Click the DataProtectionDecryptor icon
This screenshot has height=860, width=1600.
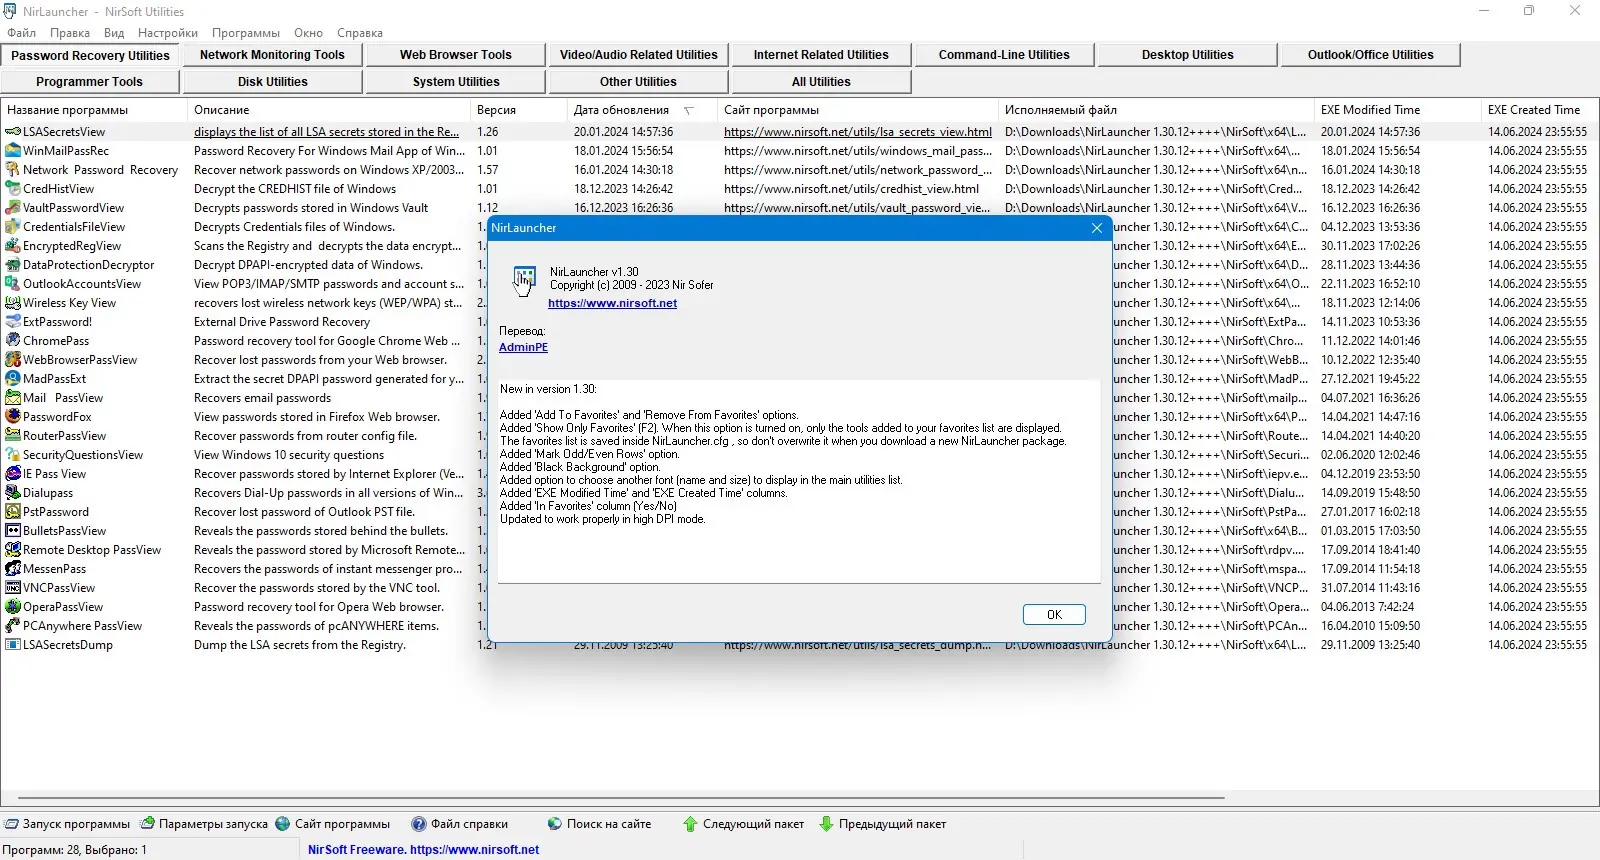coord(13,265)
